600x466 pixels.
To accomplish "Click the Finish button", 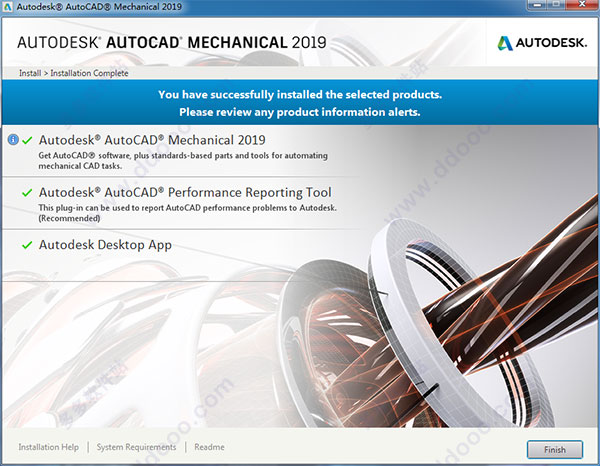I will [555, 450].
